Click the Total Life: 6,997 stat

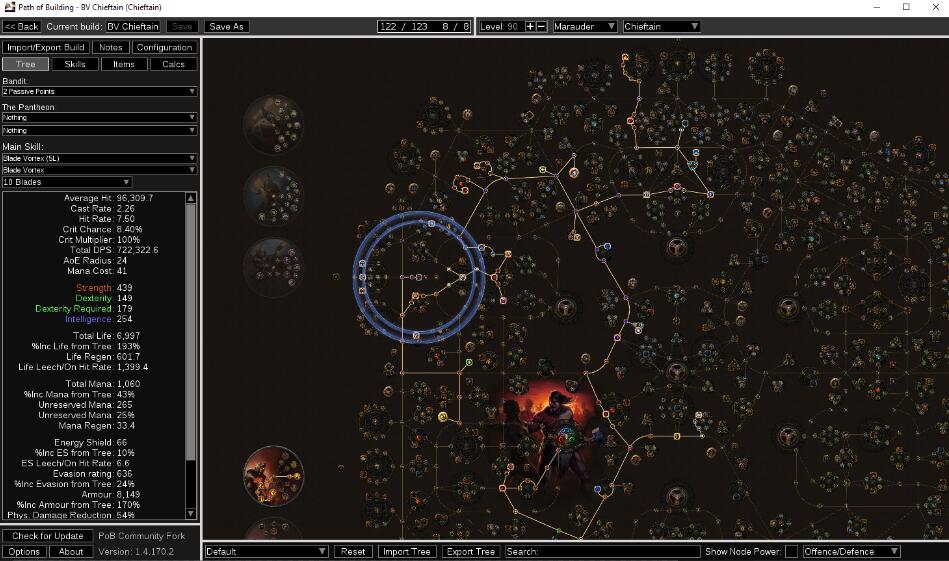[x=107, y=336]
